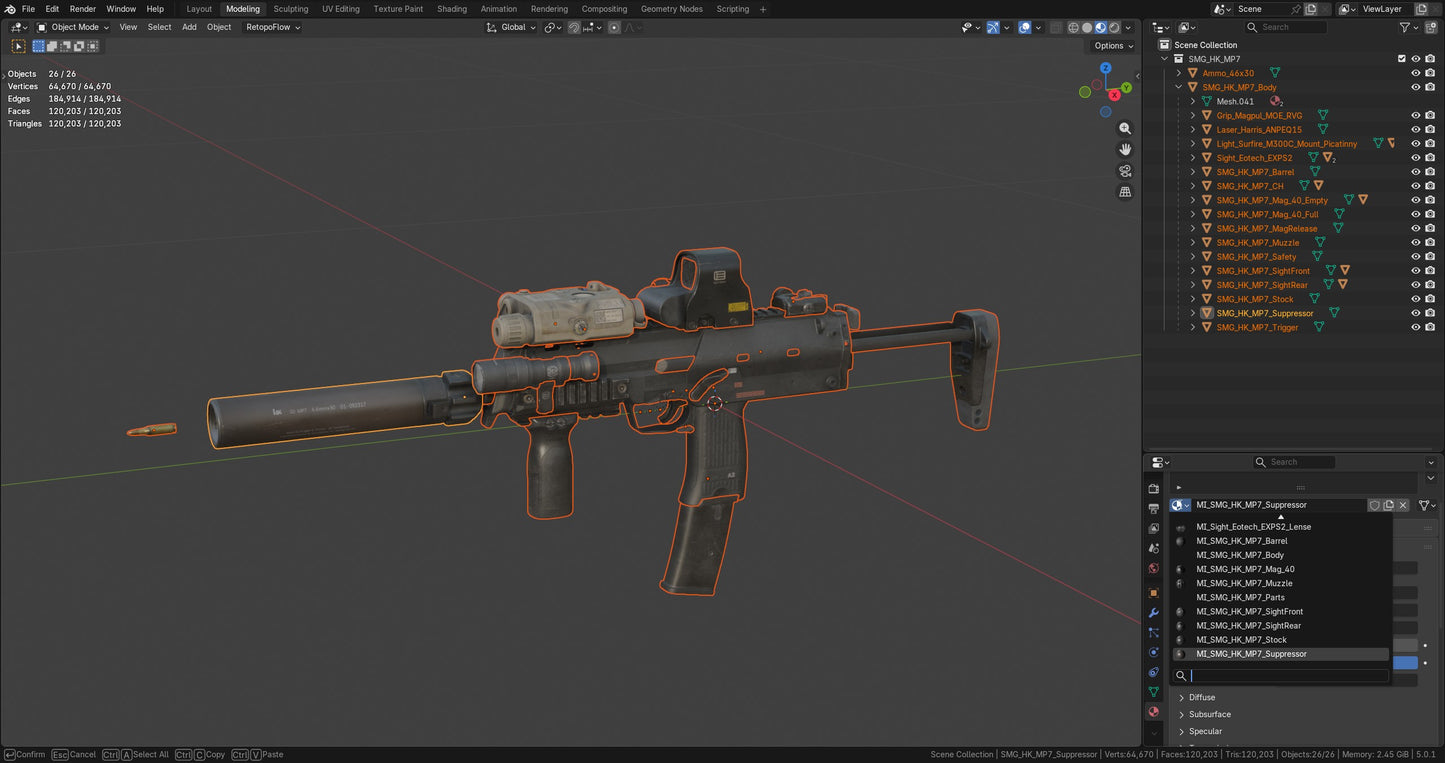Click the blue color field near material properties

1405,662
